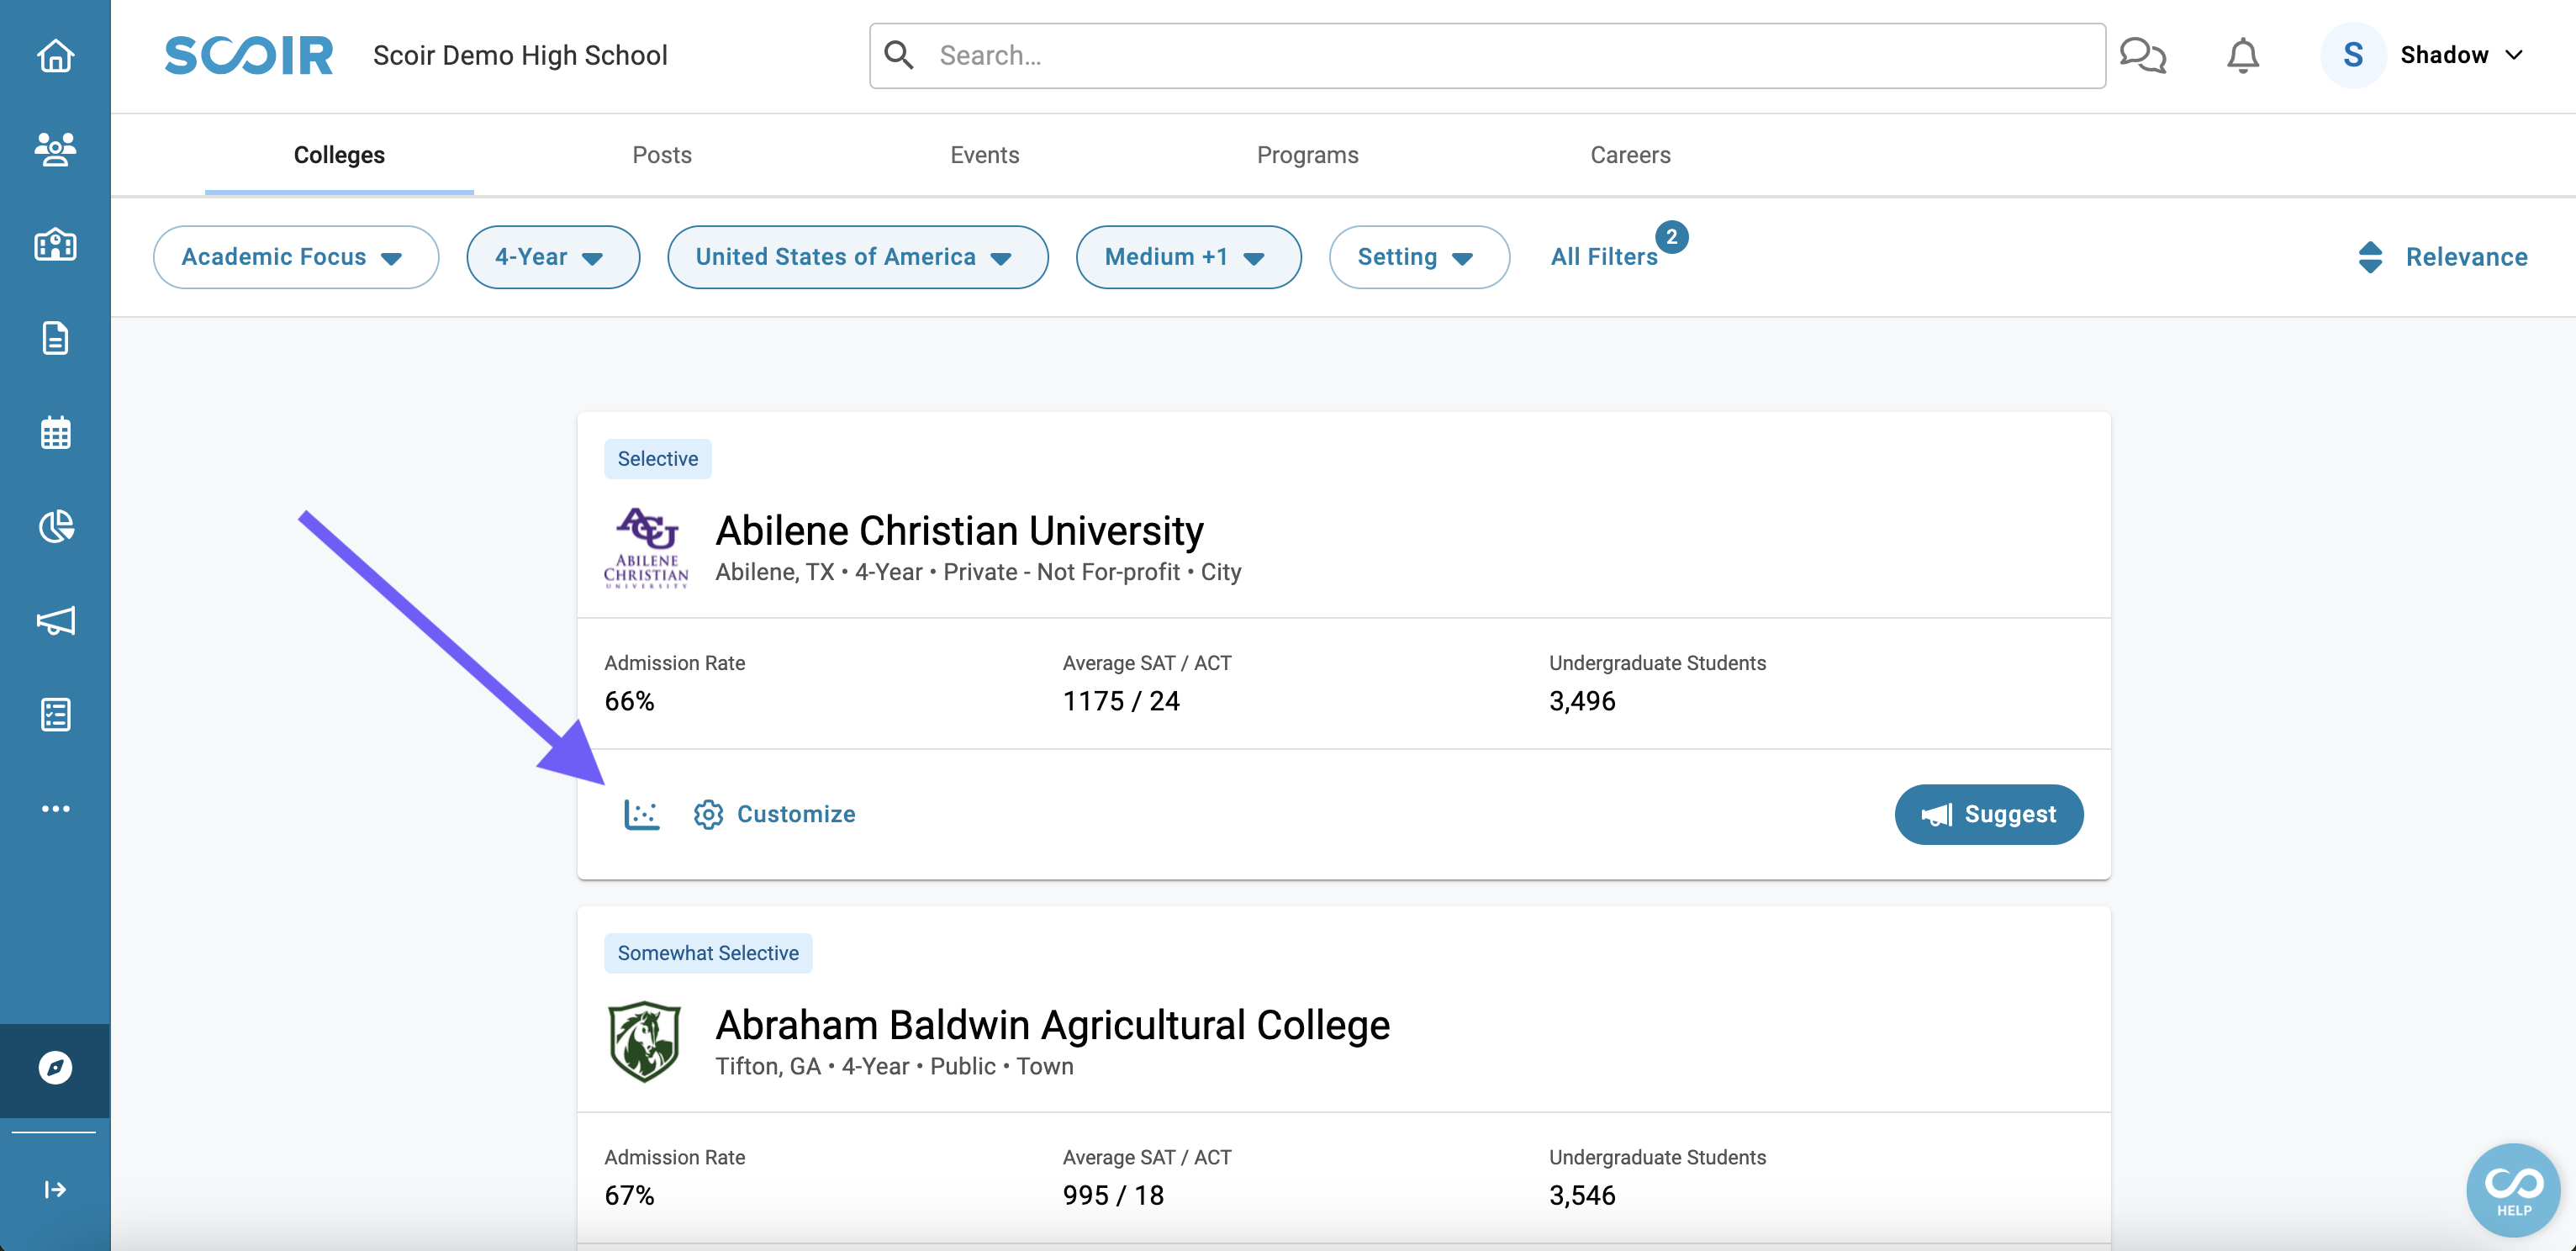Expand the Academic Focus filter dropdown

[294, 256]
